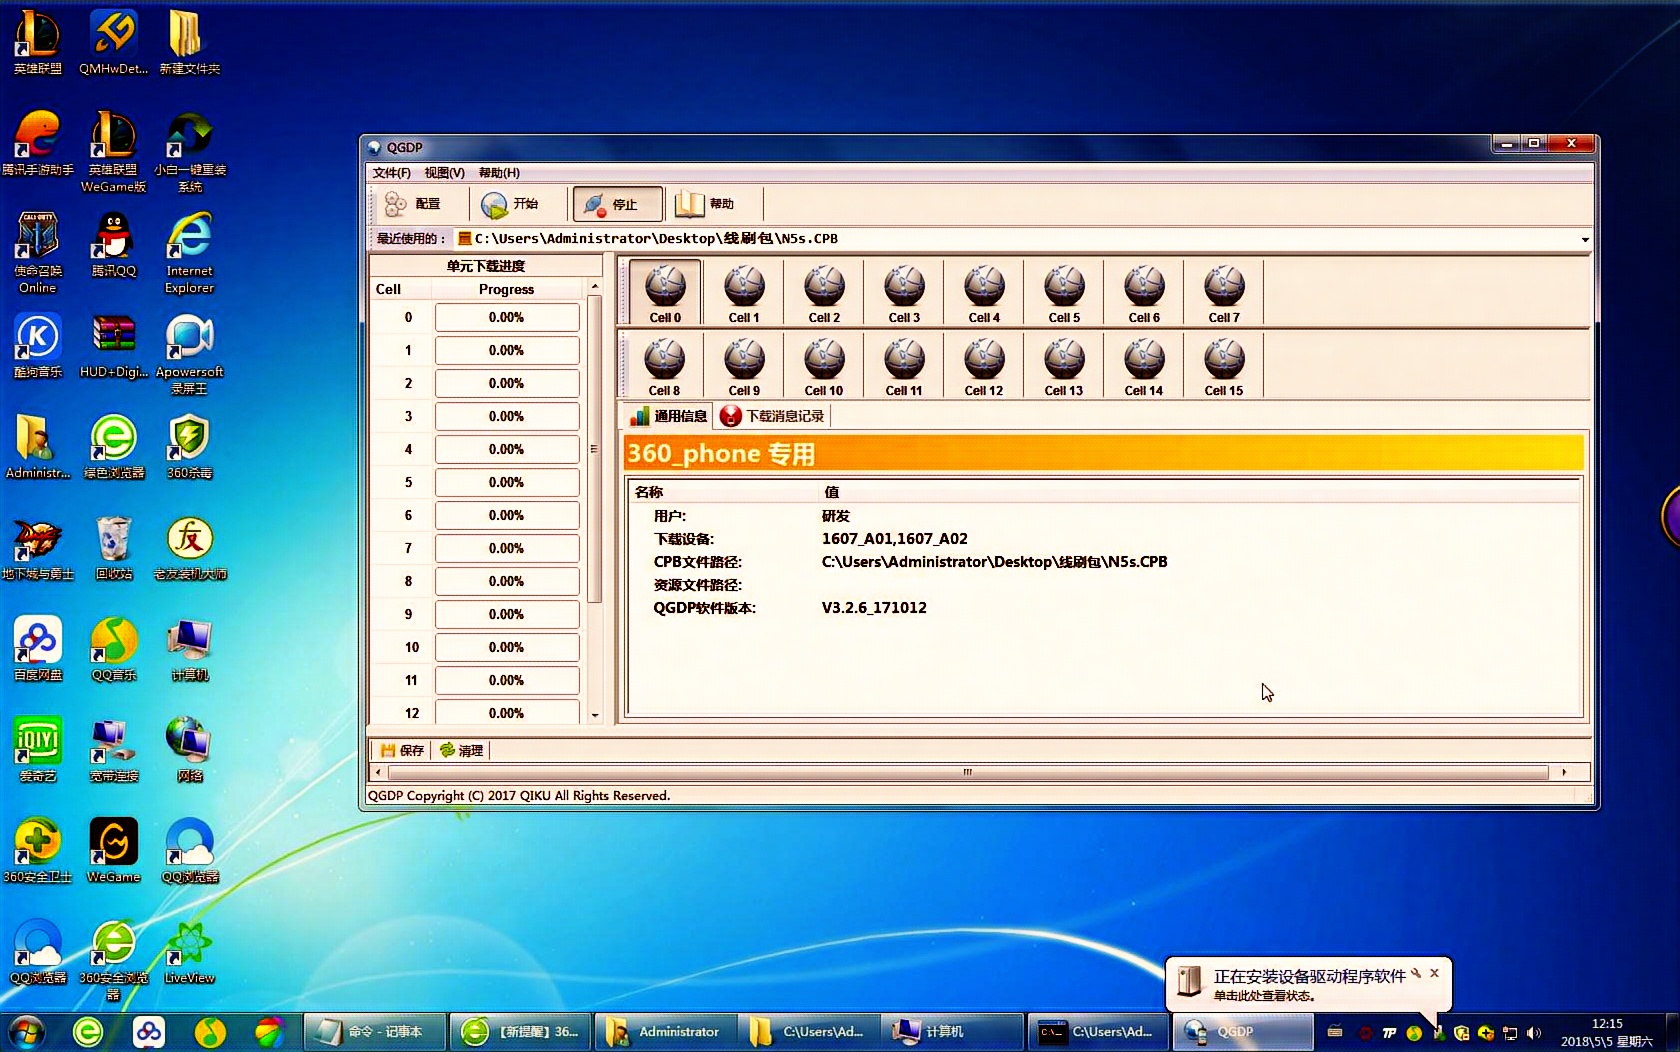Open the 酷狗音乐 desktop icon
Image resolution: width=1680 pixels, height=1052 pixels.
point(37,346)
